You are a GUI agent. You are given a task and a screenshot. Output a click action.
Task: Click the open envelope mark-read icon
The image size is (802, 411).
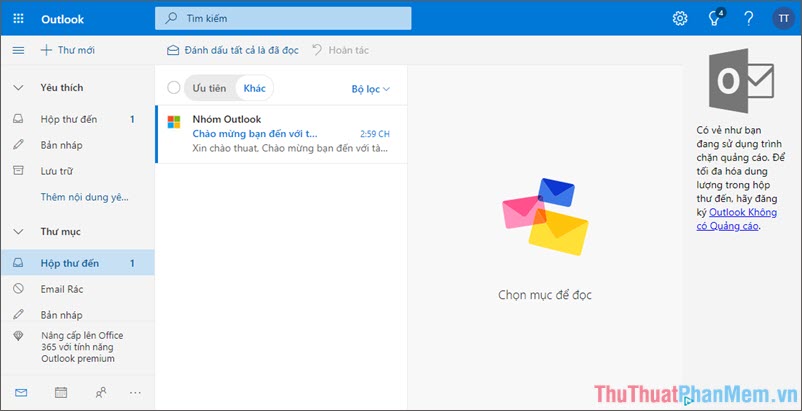[173, 50]
